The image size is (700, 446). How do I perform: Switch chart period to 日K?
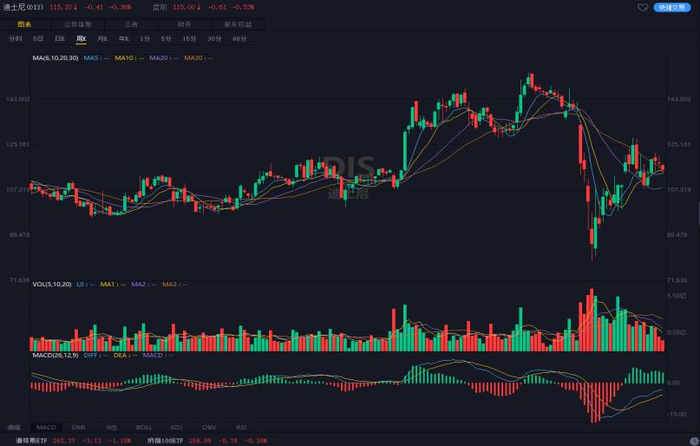[x=59, y=38]
